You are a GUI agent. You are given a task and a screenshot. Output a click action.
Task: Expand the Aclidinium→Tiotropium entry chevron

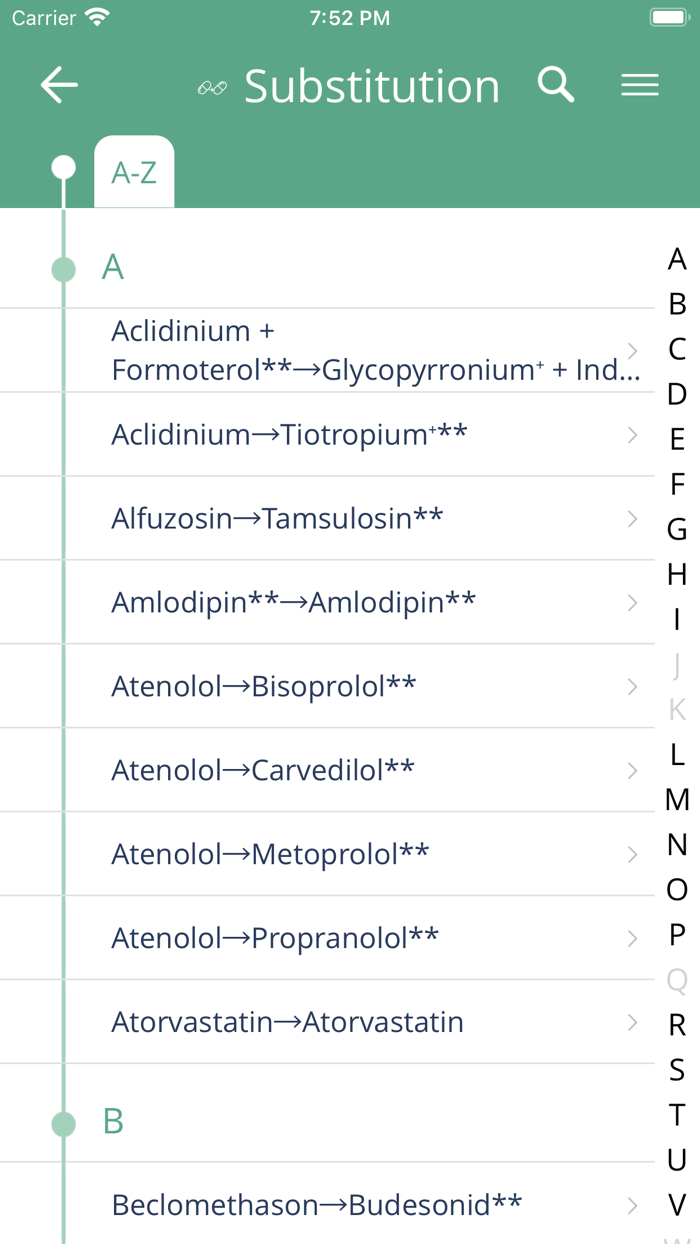[x=632, y=434]
